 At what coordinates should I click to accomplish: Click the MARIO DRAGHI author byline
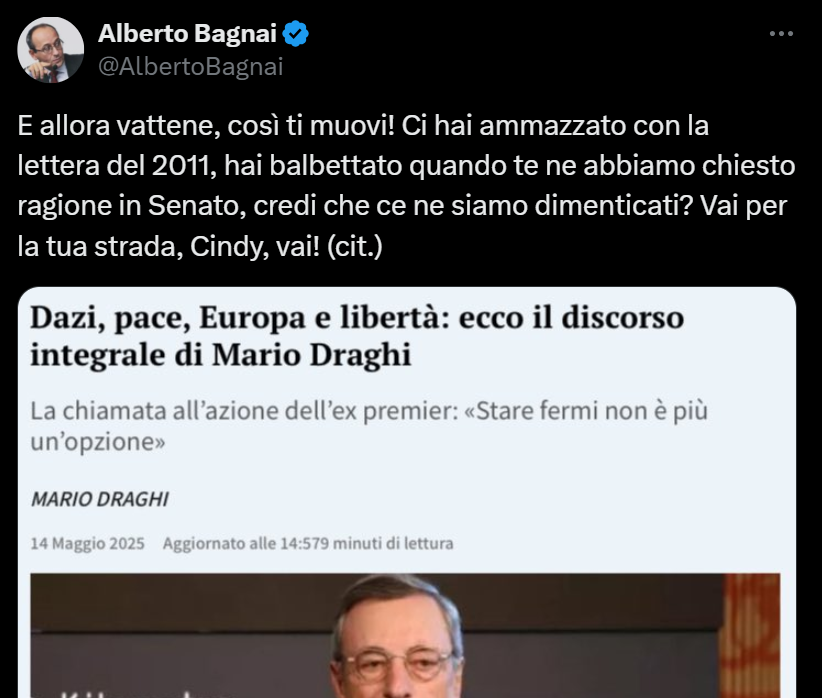point(100,499)
